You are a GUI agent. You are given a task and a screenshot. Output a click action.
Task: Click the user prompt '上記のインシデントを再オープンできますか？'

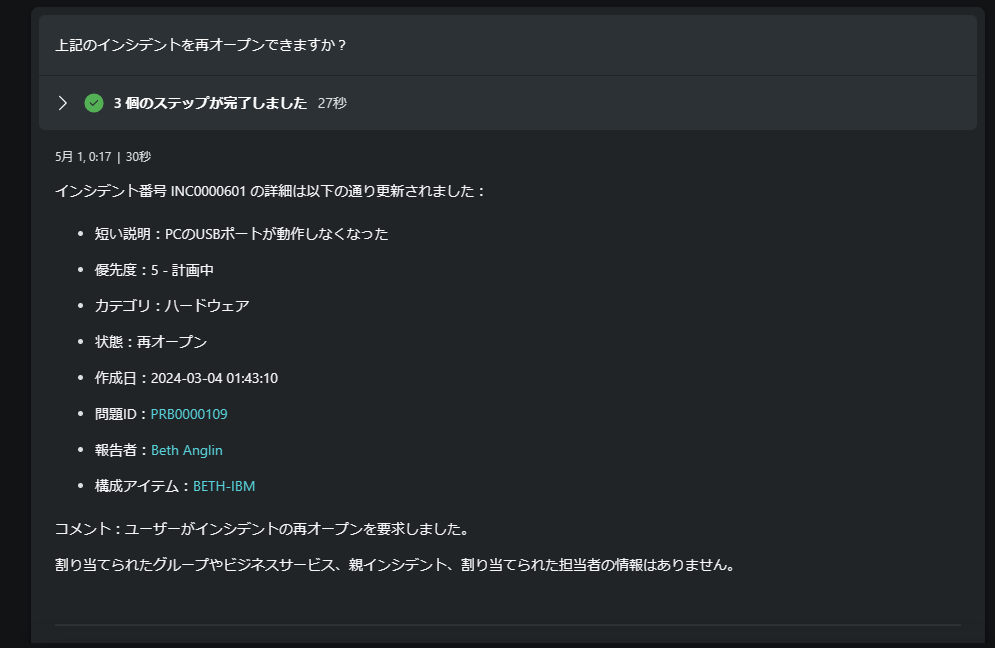click(201, 45)
